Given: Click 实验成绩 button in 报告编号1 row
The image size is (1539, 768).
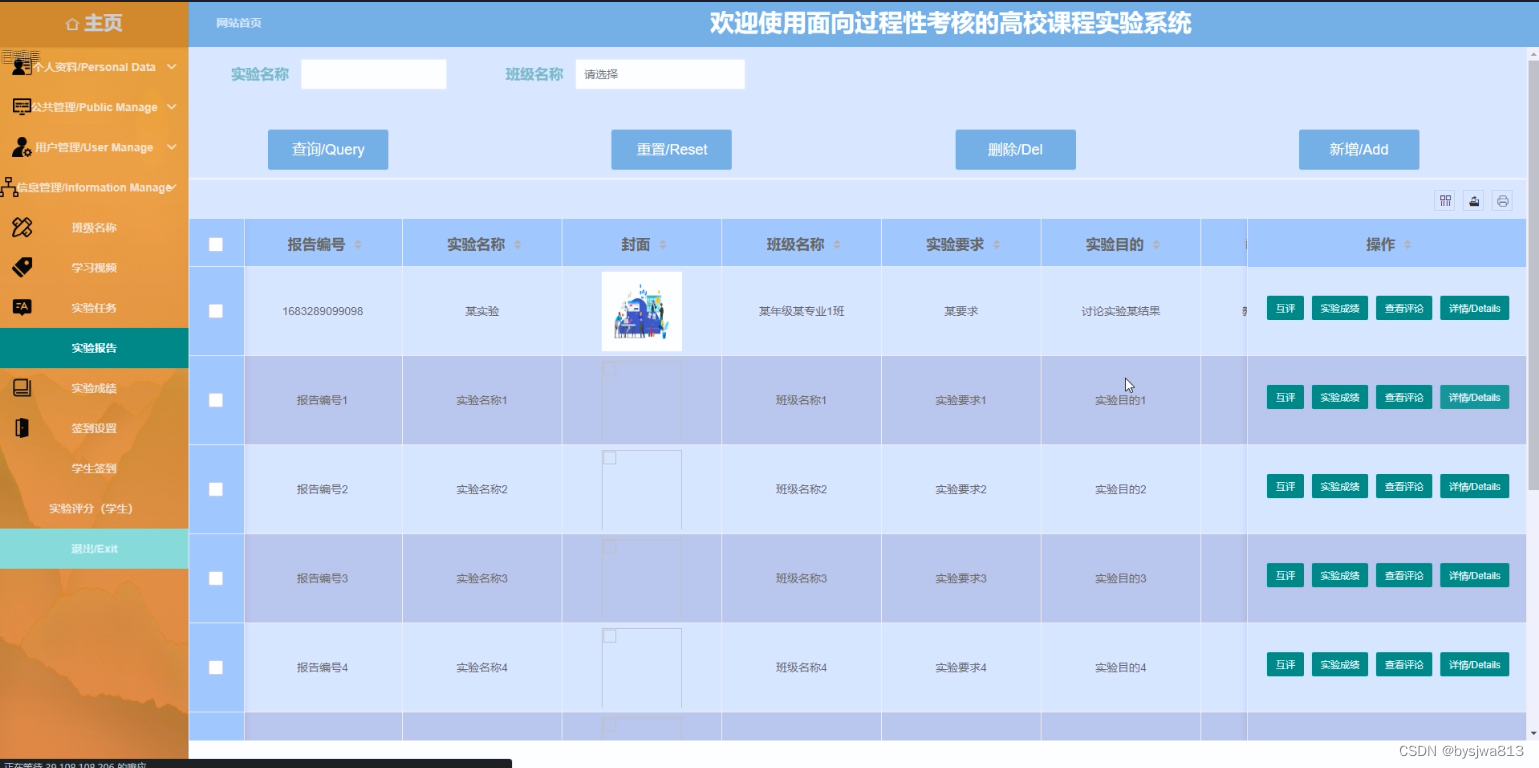Looking at the screenshot, I should pos(1340,397).
